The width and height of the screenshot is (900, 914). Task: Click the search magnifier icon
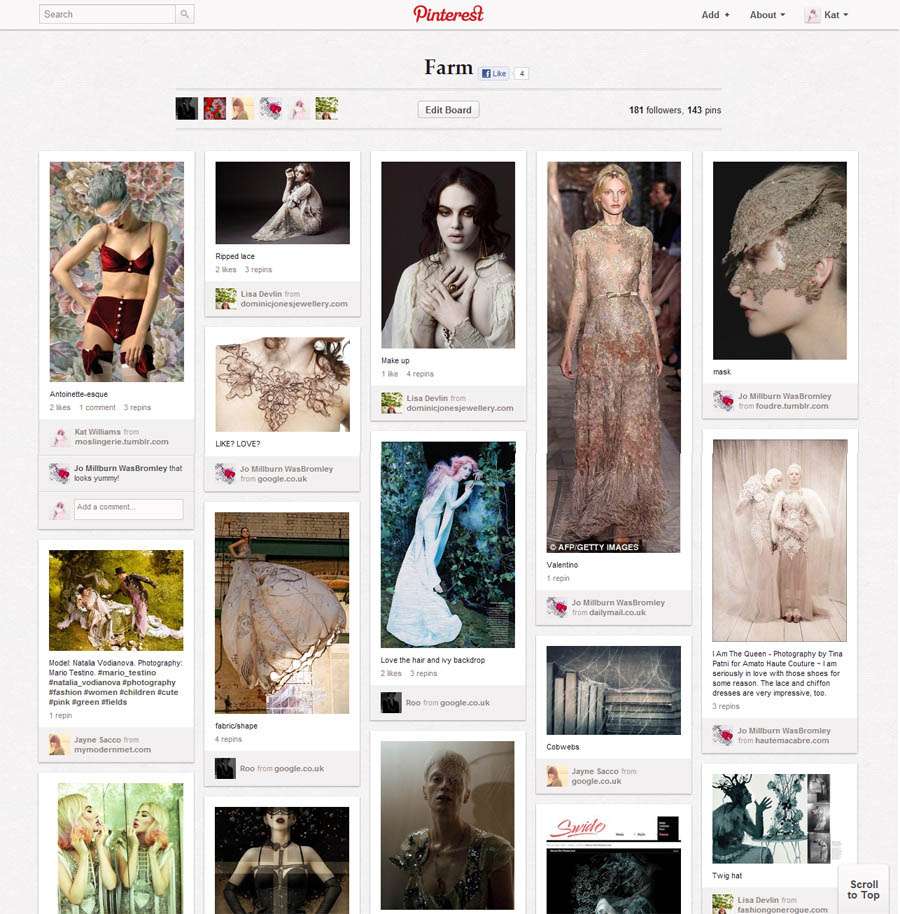click(x=184, y=15)
